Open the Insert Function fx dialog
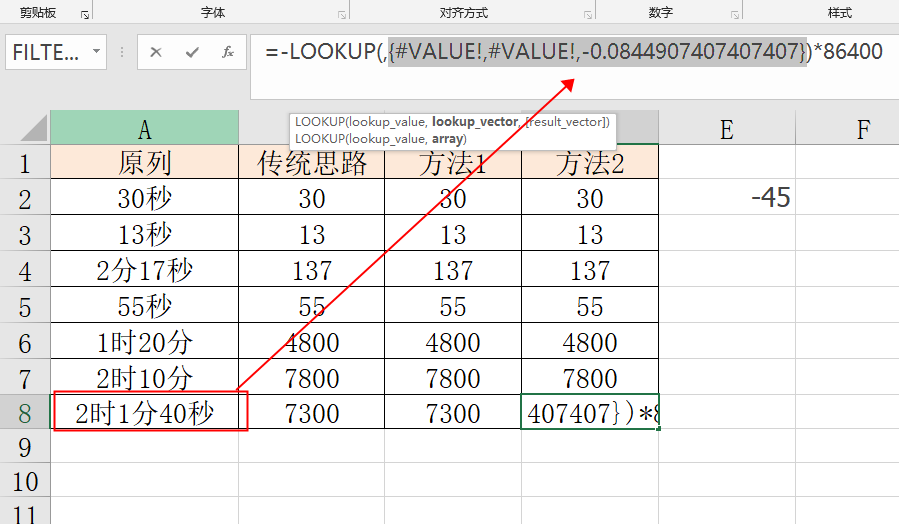The width and height of the screenshot is (899, 524). click(228, 52)
